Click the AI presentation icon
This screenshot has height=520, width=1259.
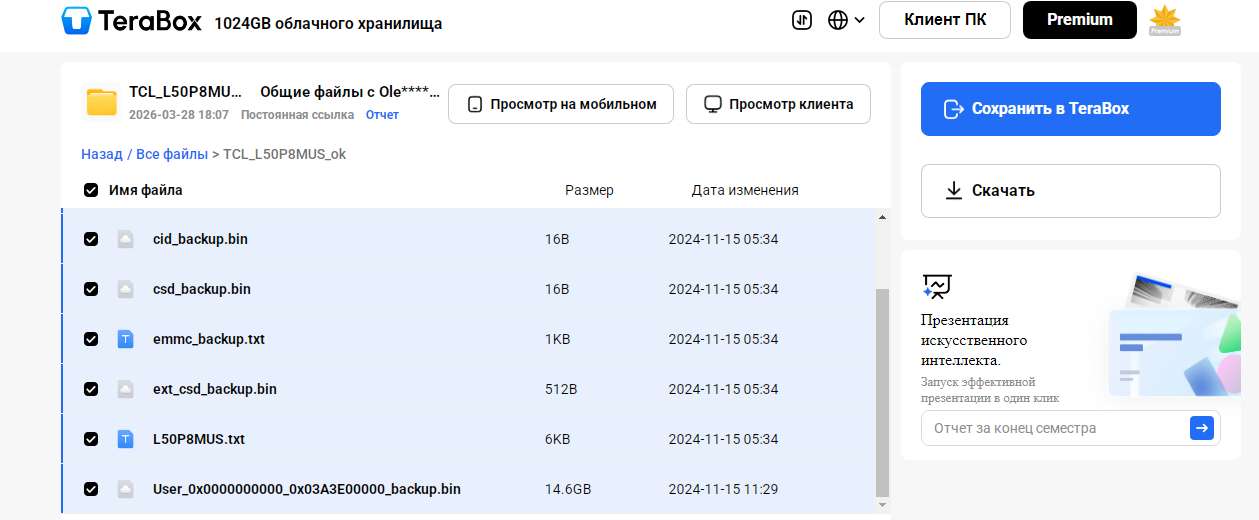936,287
